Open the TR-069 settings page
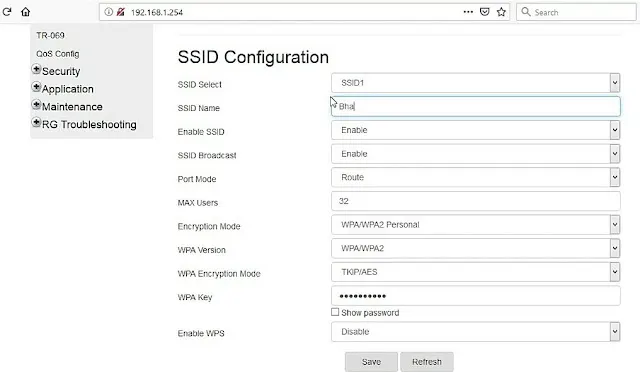Image resolution: width=640 pixels, height=372 pixels. click(x=50, y=36)
